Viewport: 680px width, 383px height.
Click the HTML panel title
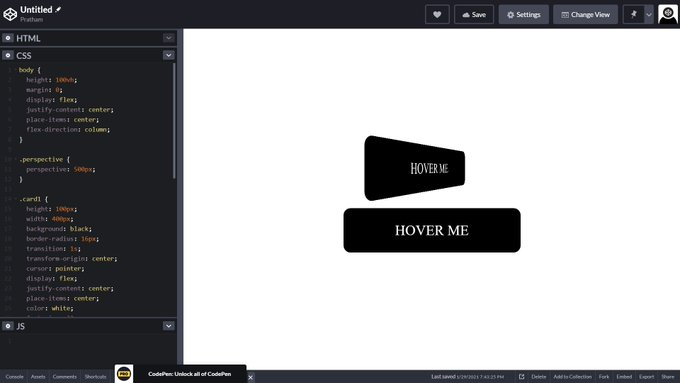[x=28, y=38]
